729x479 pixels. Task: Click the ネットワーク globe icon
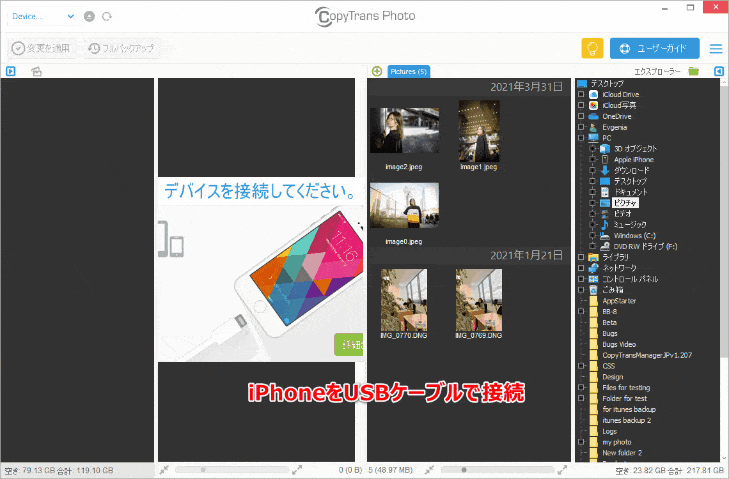[x=593, y=268]
